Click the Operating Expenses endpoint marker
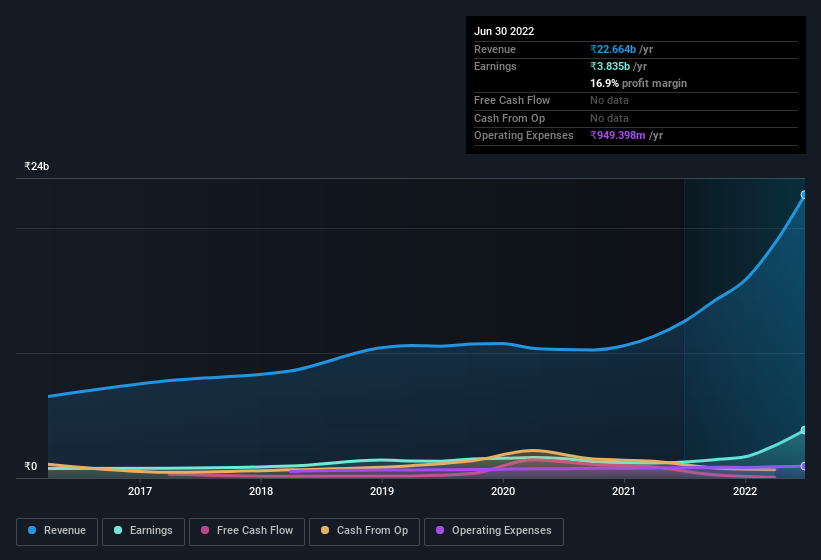Viewport: 821px width, 560px height. 804,466
